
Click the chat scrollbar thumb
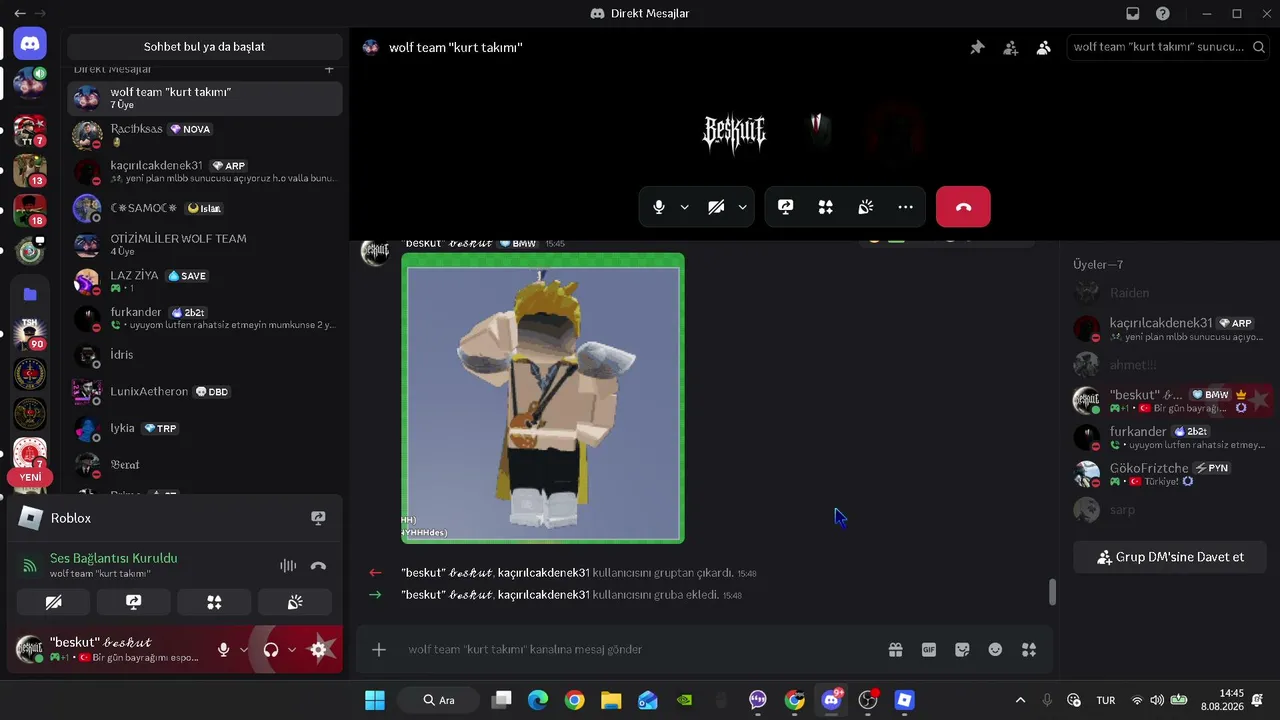pyautogui.click(x=1052, y=592)
